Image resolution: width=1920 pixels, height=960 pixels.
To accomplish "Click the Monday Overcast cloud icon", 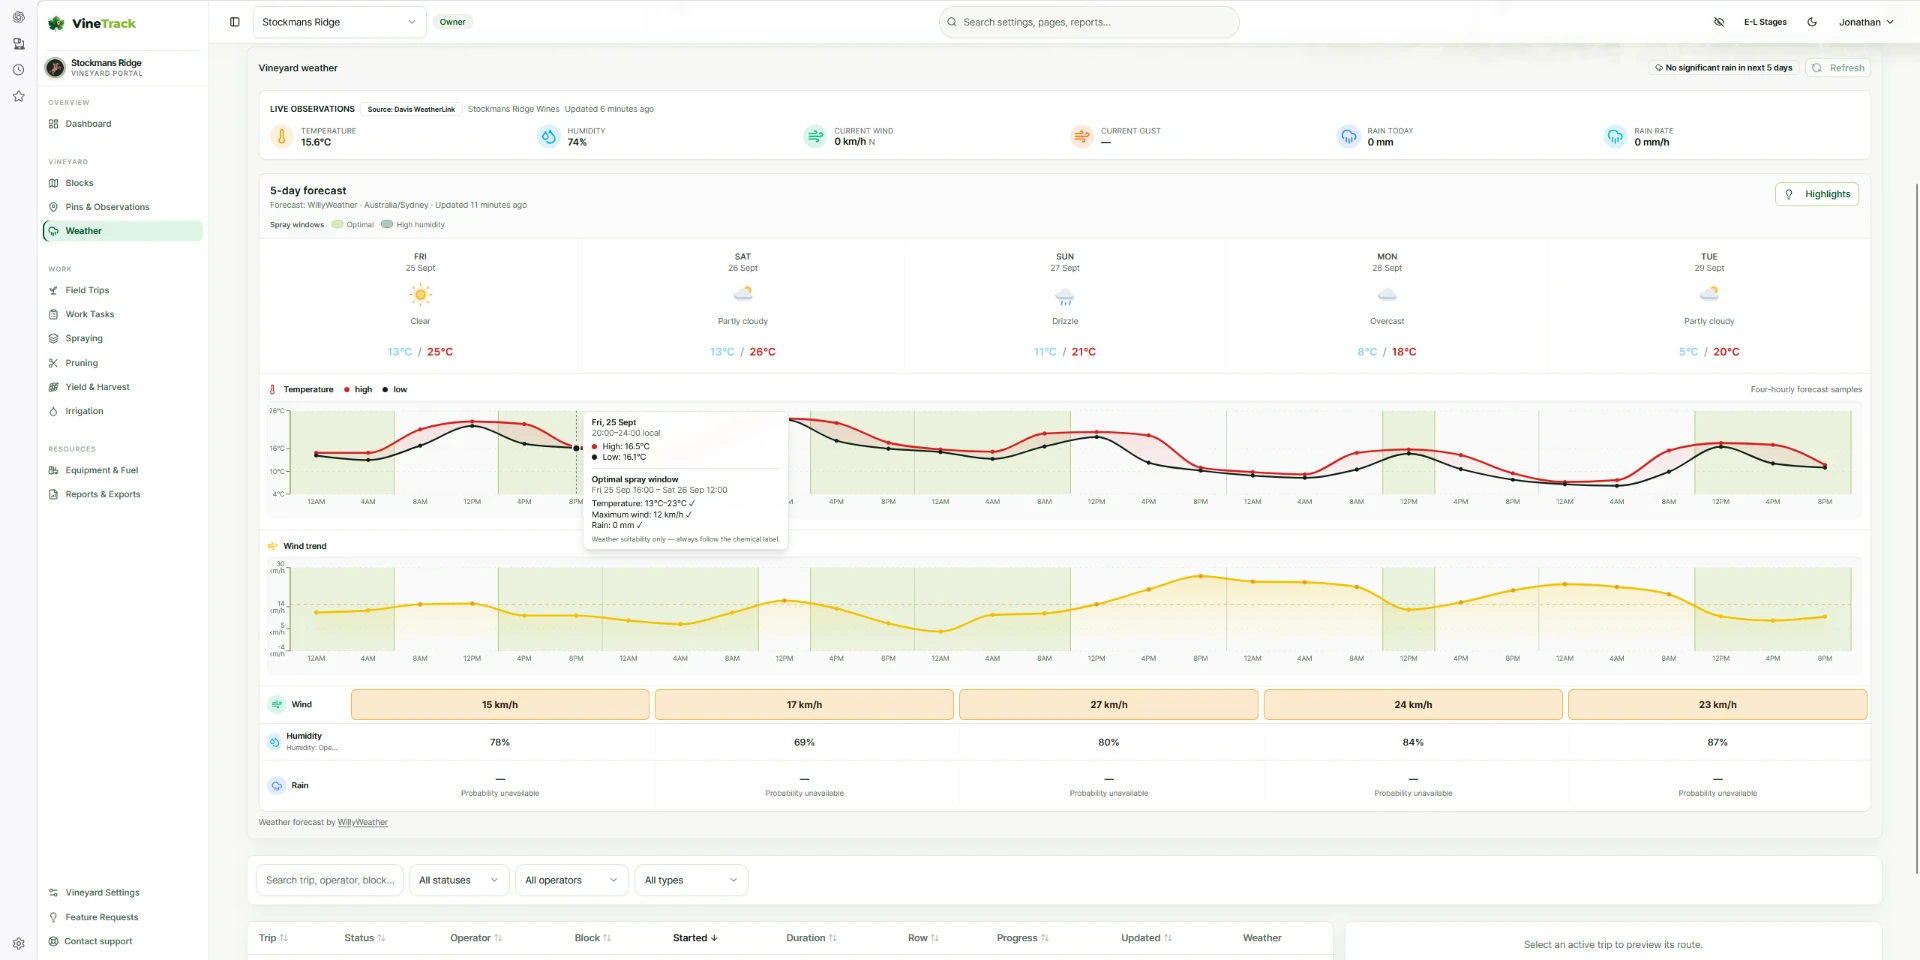I will coord(1387,294).
